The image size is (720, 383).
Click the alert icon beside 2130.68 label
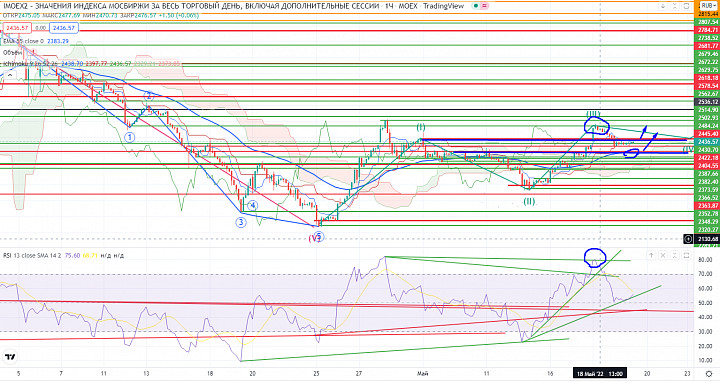click(688, 239)
